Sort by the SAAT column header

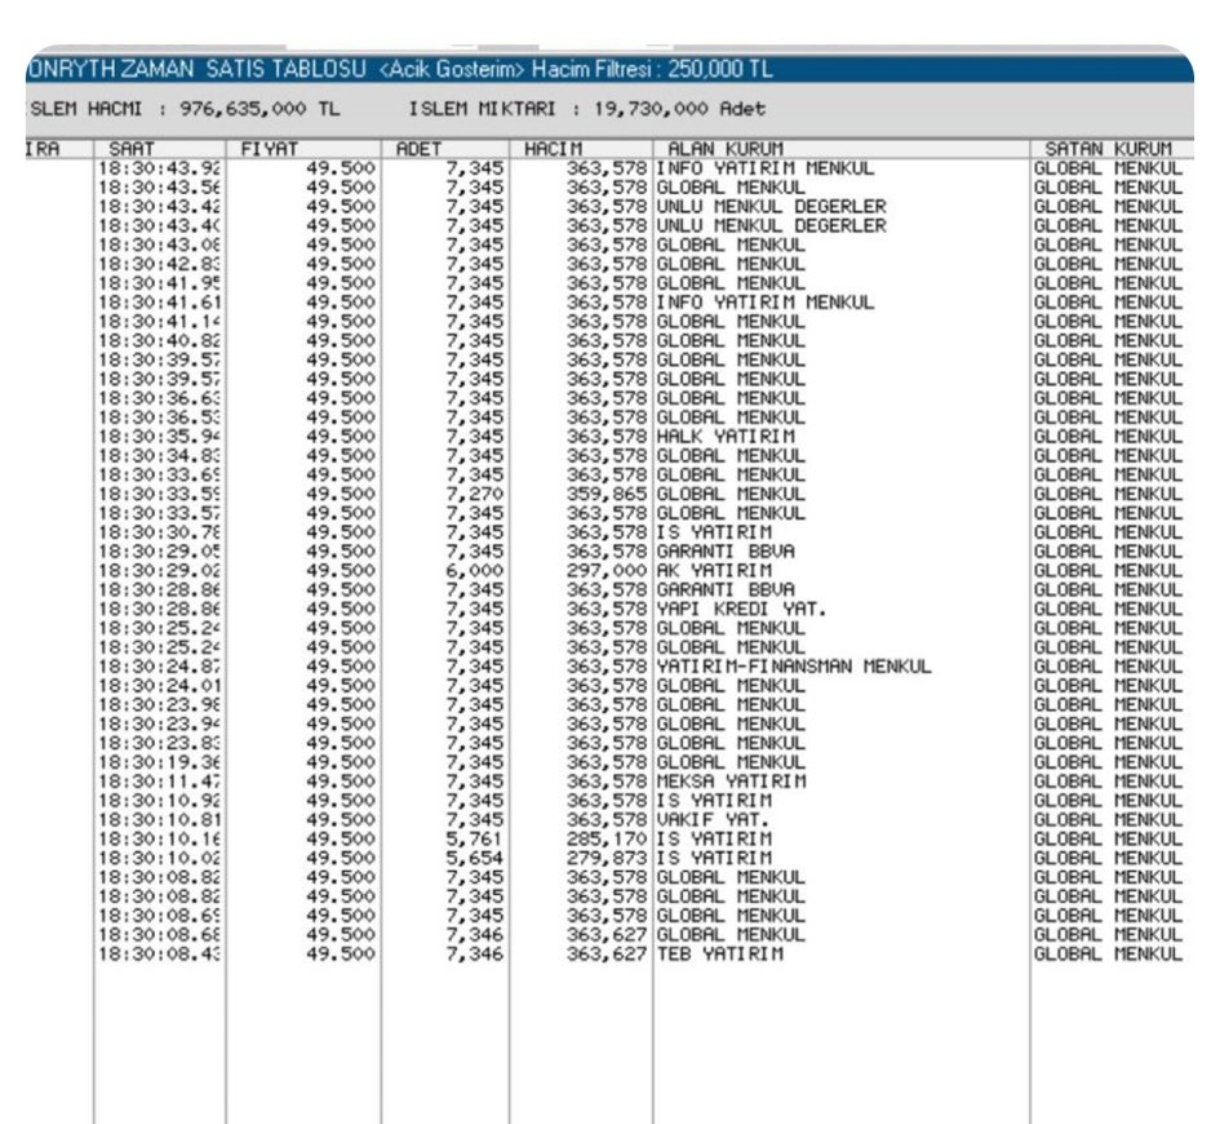click(x=160, y=149)
